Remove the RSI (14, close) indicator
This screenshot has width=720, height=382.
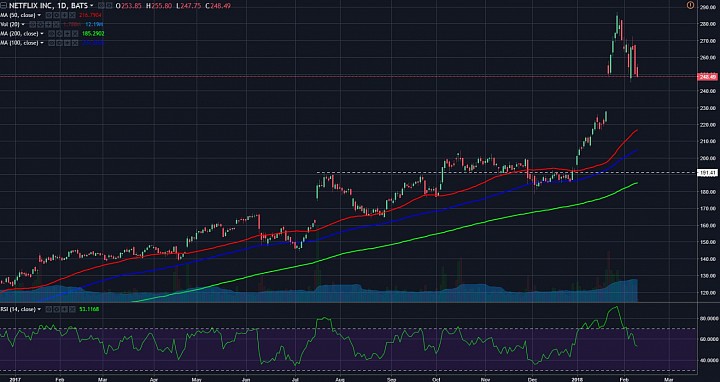pos(73,309)
